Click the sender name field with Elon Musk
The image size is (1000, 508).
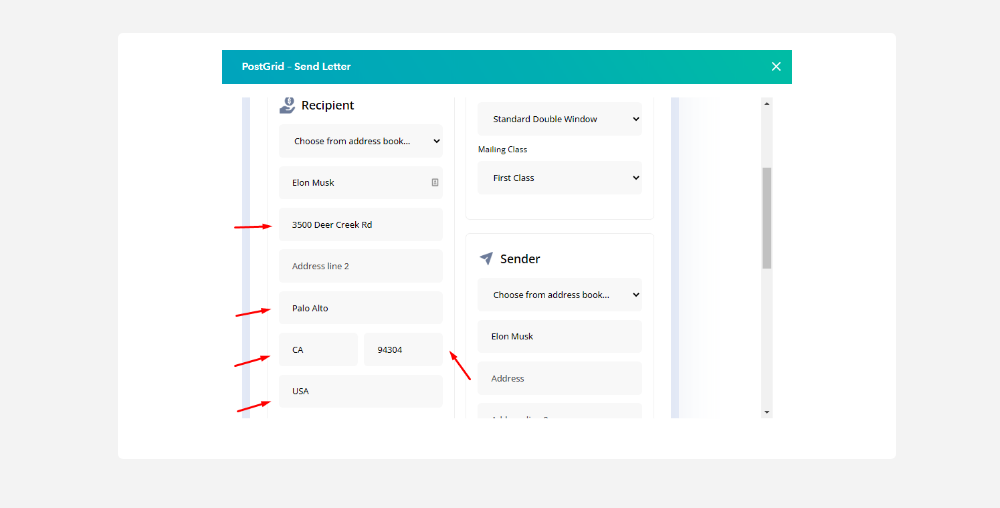(559, 336)
